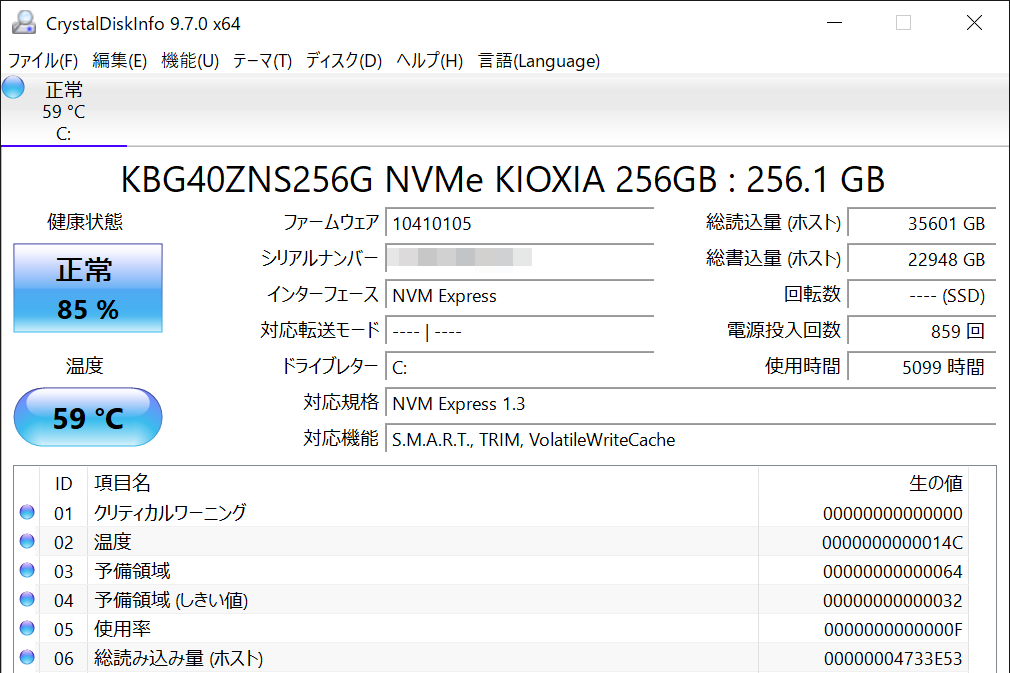The image size is (1010, 673).
Task: Click the ID column header
Action: pyautogui.click(x=63, y=483)
